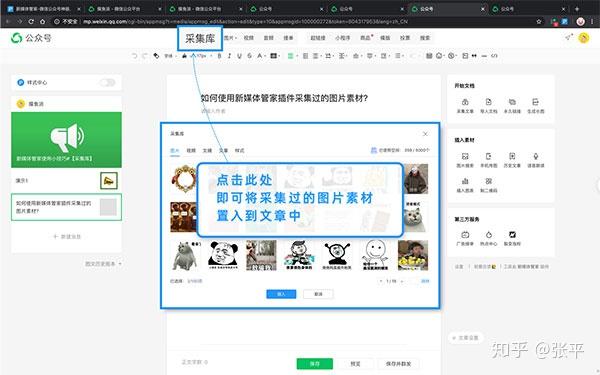Click the blue 插入 button in dialog
The width and height of the screenshot is (600, 375).
(x=281, y=294)
